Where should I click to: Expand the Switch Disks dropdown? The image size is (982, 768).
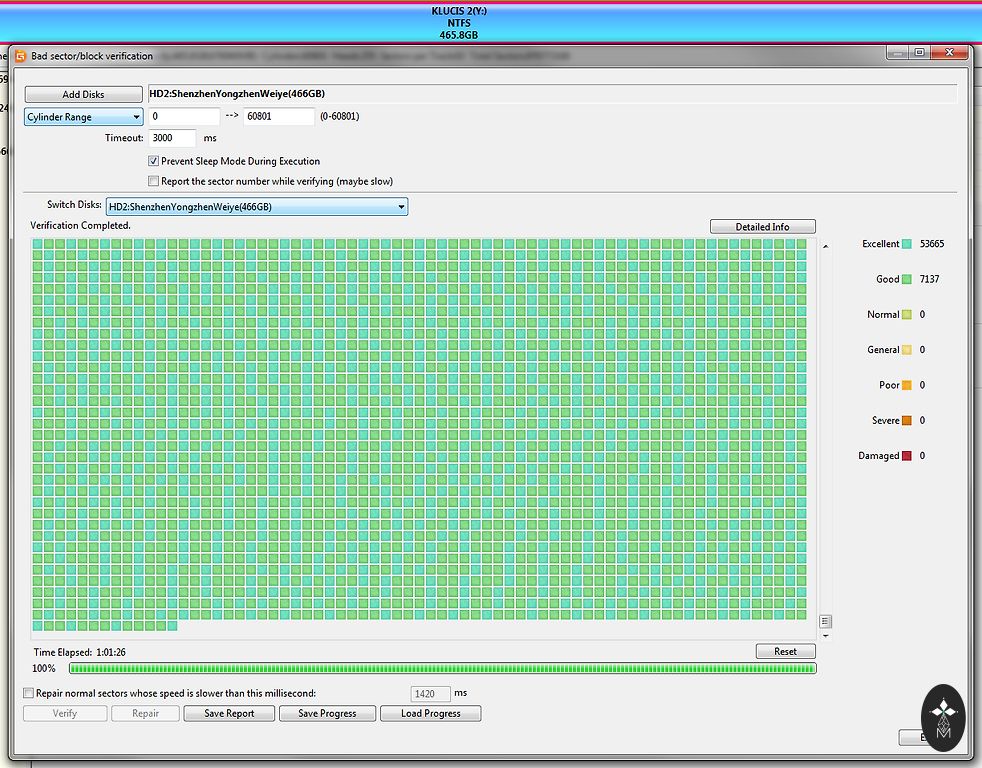click(257, 207)
